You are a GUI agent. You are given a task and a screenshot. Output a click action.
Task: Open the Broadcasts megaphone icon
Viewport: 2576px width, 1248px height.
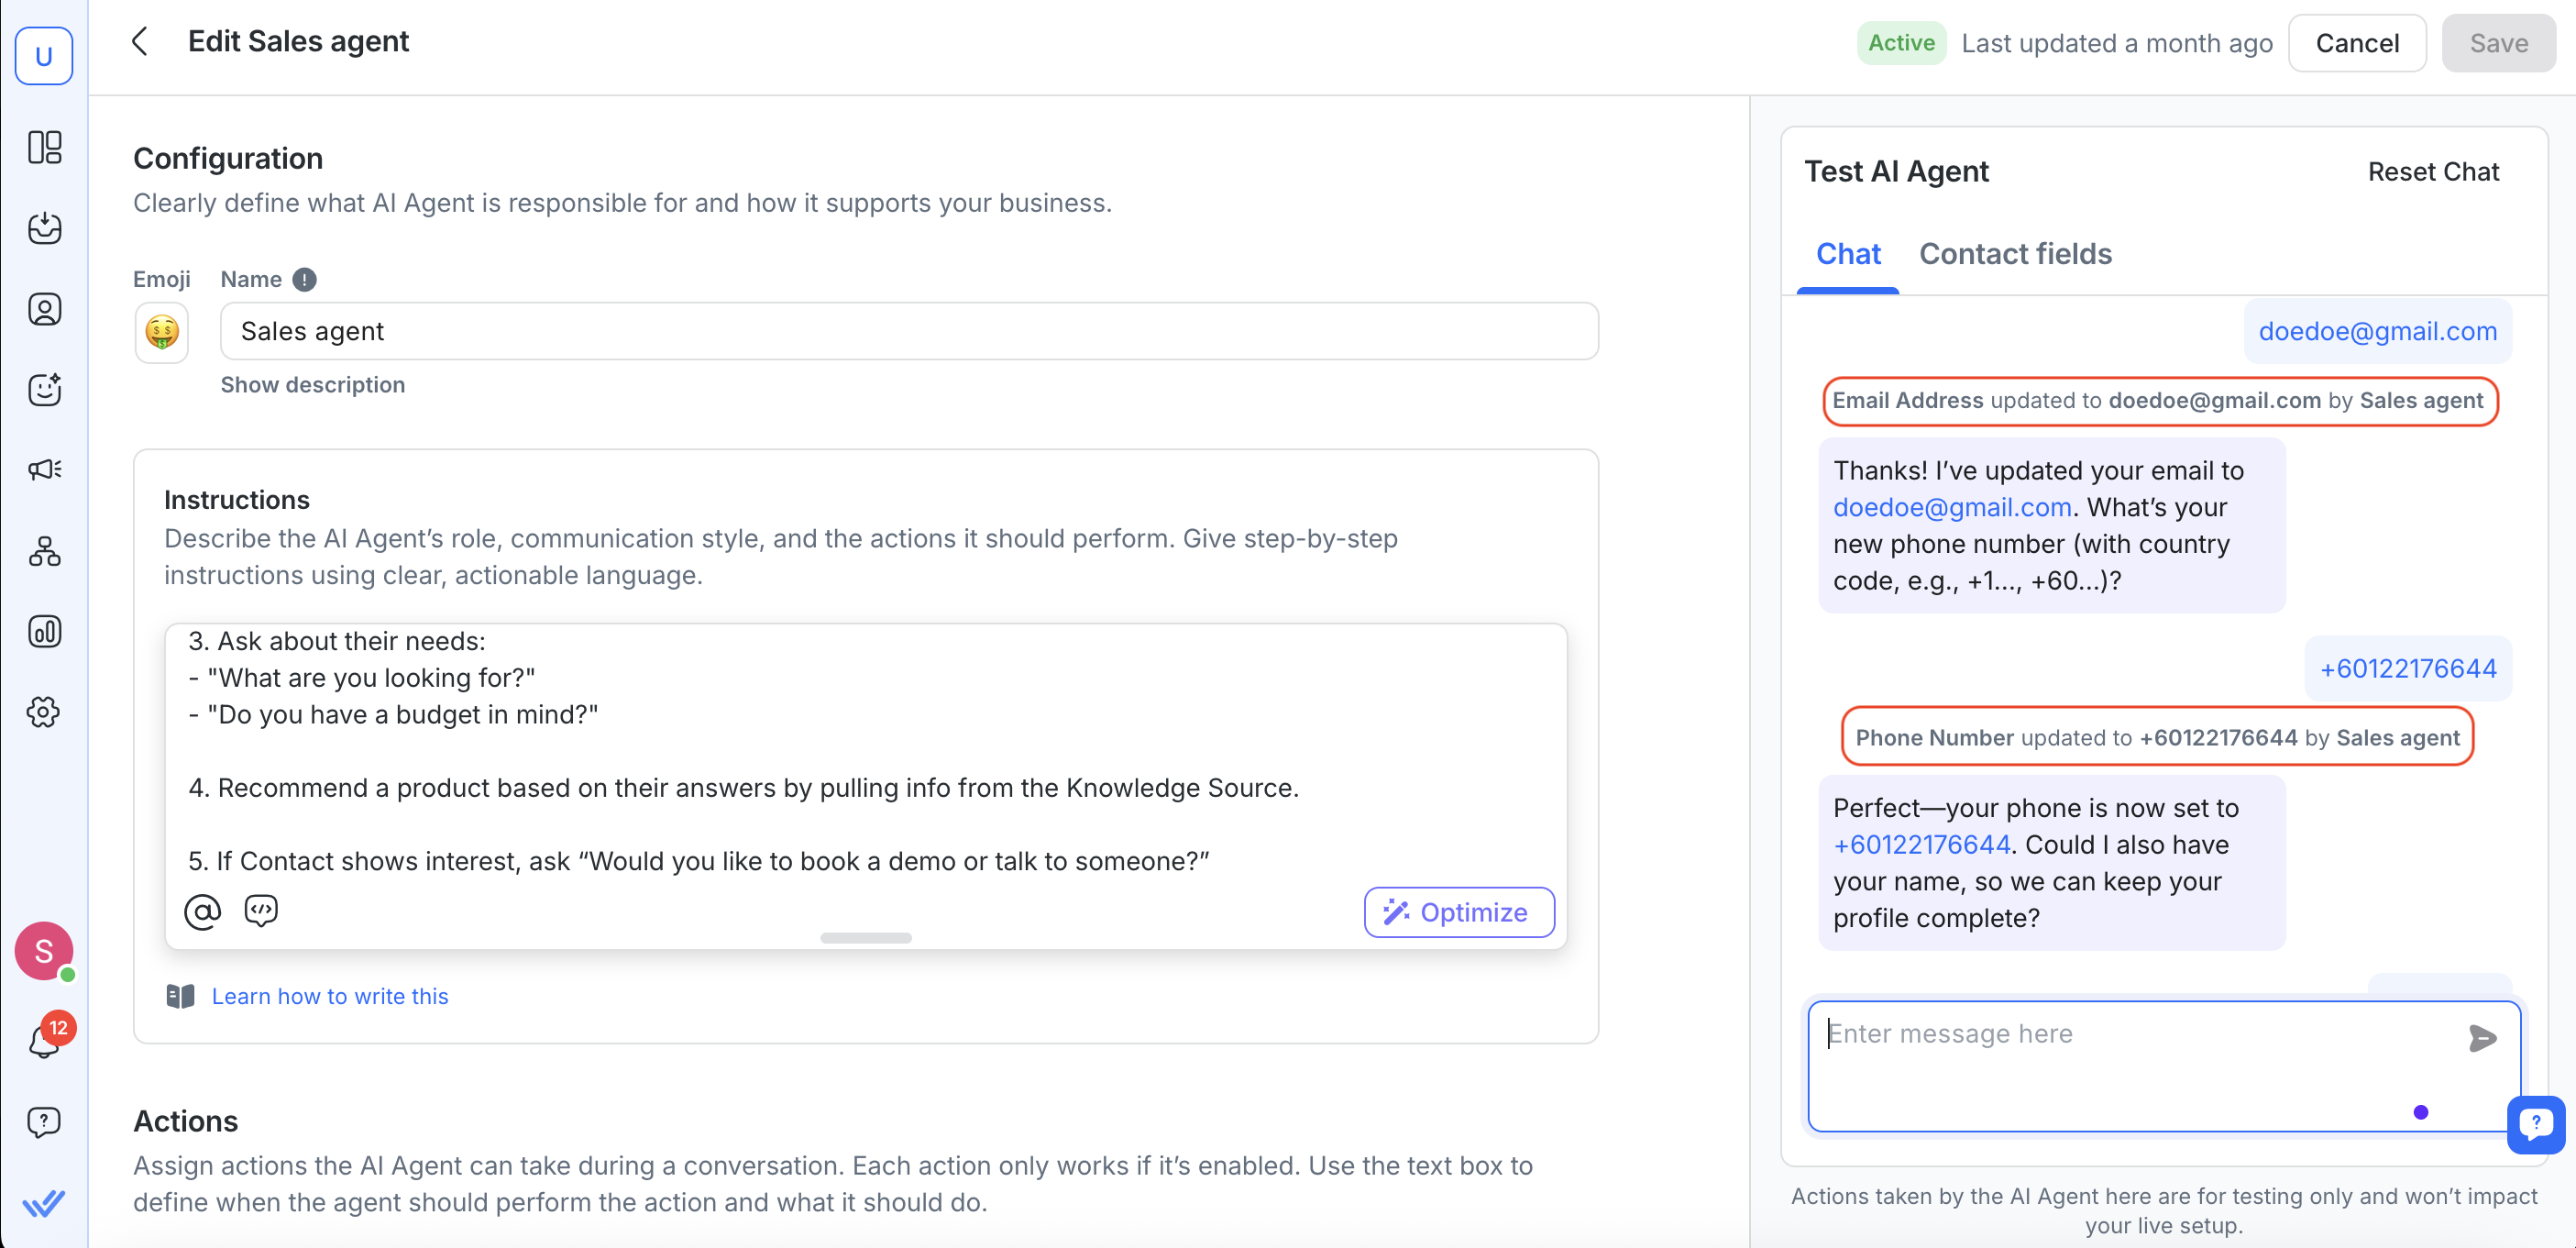pyautogui.click(x=44, y=469)
